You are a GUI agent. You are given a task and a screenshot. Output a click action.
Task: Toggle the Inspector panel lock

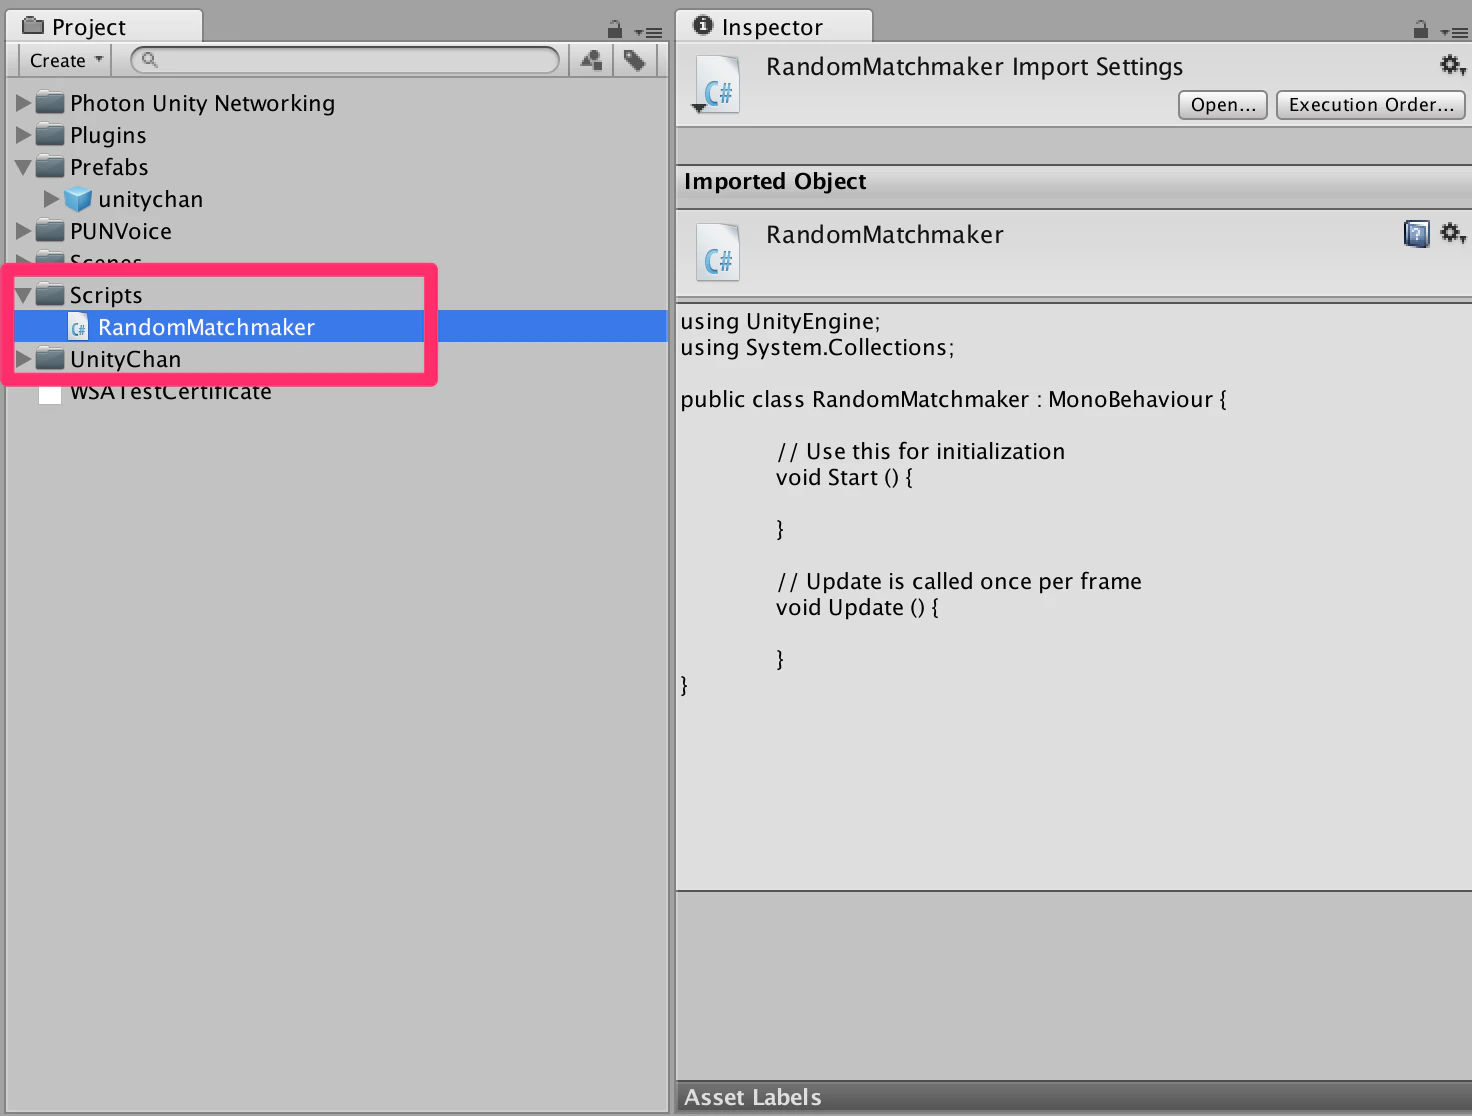tap(1420, 30)
